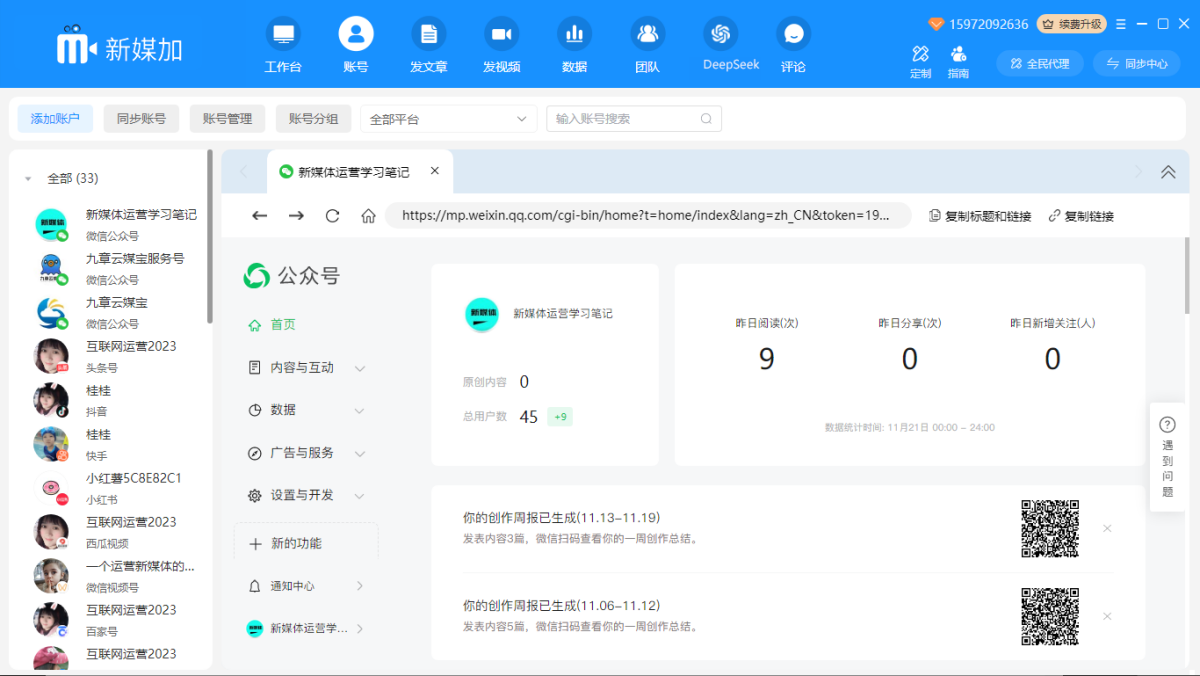Open the 发文章 article publishing icon
This screenshot has height=676, width=1200.
click(428, 44)
